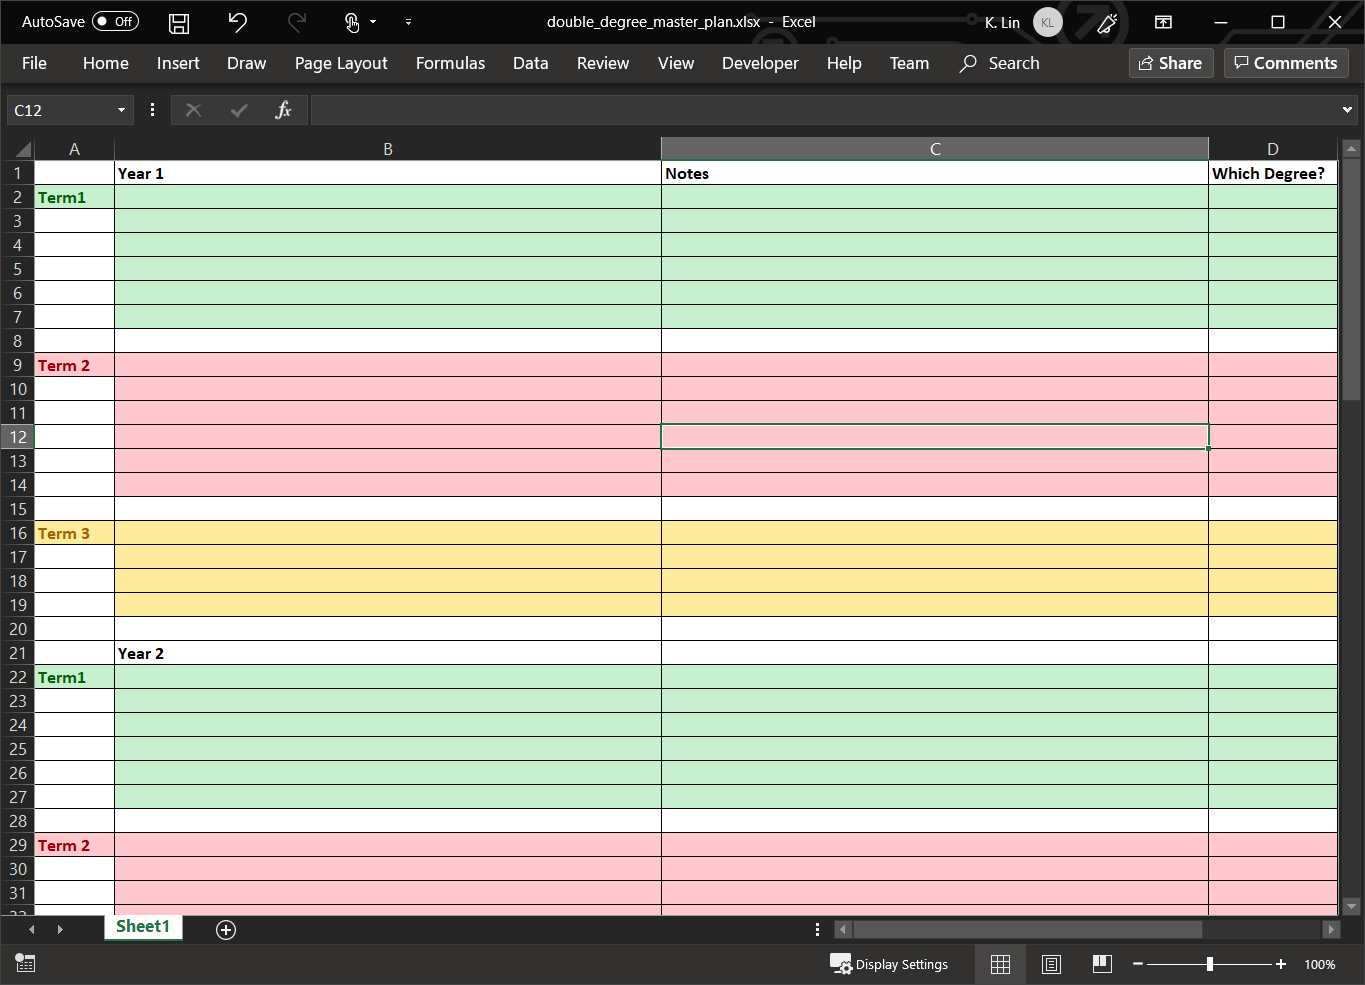Click the Select All corner triangle
Viewport: 1365px width, 985px height.
pos(22,149)
